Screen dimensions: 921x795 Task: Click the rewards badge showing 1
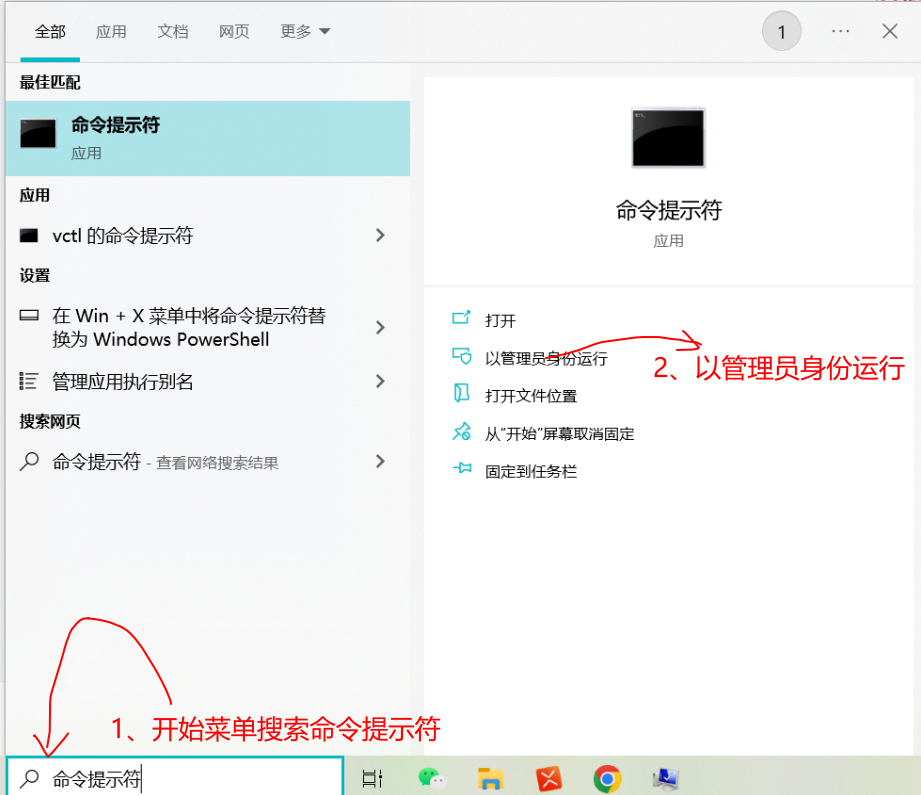click(781, 32)
